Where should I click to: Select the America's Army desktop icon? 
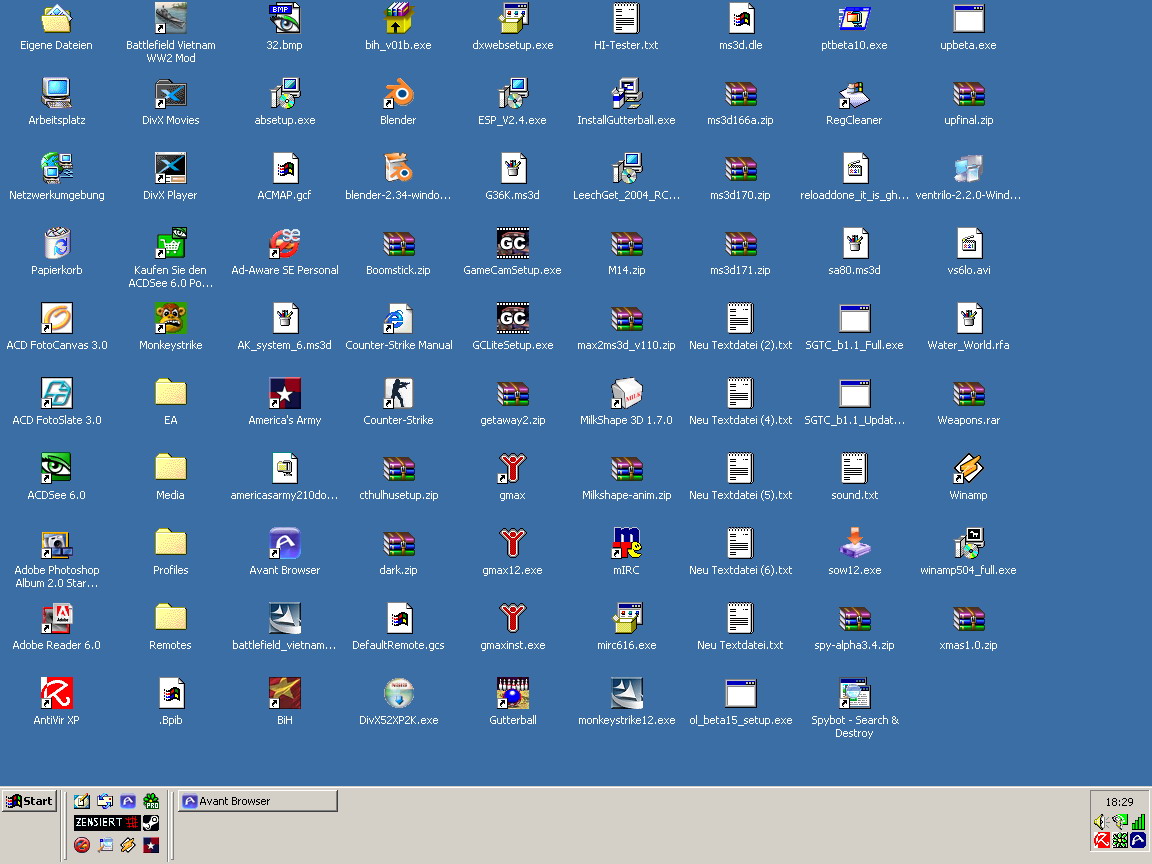coord(285,395)
